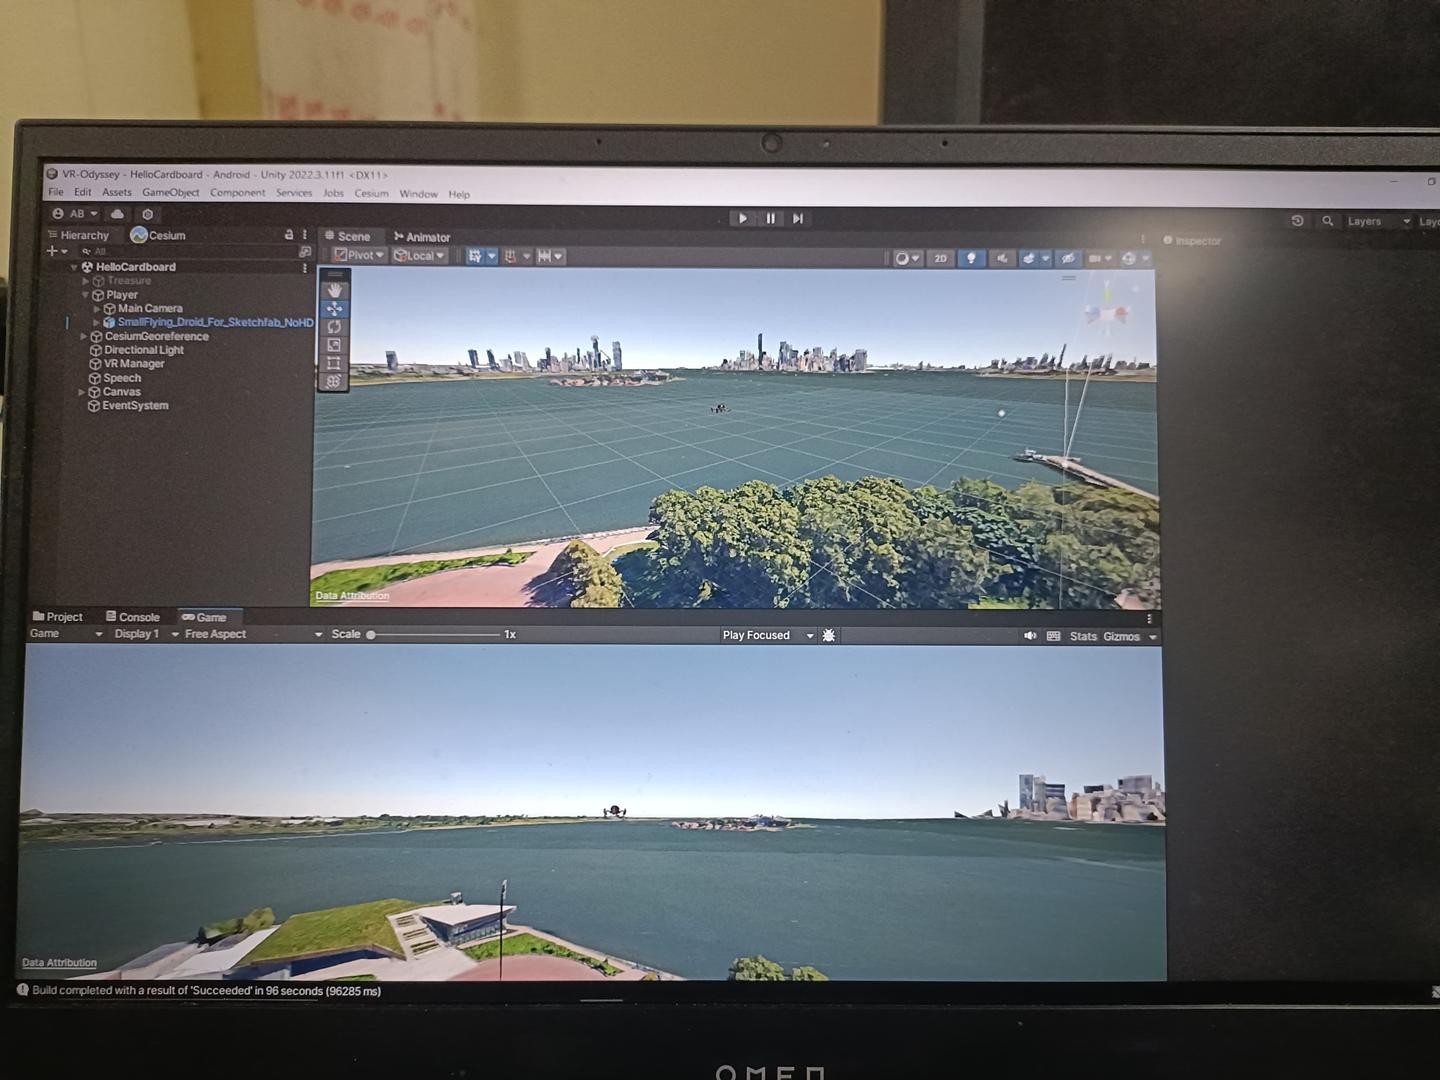Toggle Scene audio

[1001, 258]
